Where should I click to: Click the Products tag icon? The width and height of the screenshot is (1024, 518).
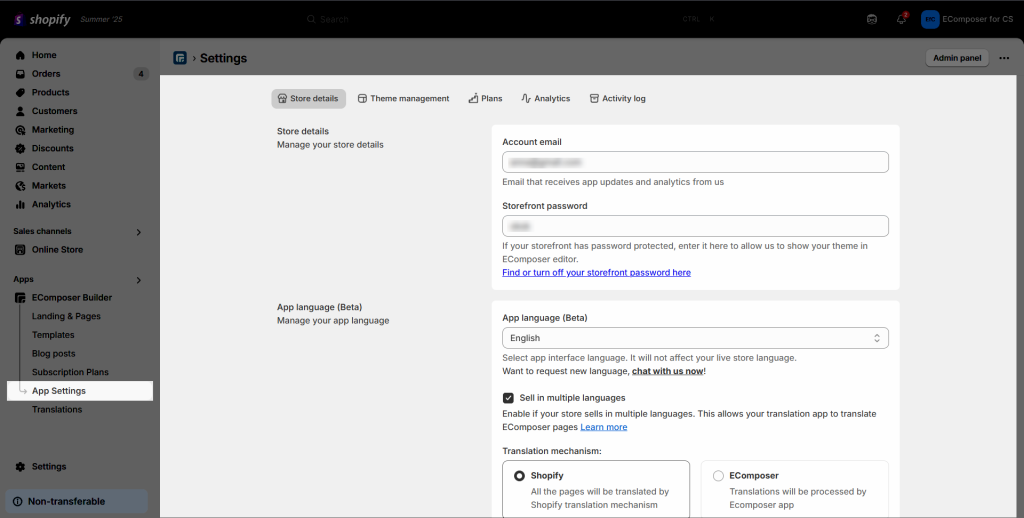pos(20,93)
